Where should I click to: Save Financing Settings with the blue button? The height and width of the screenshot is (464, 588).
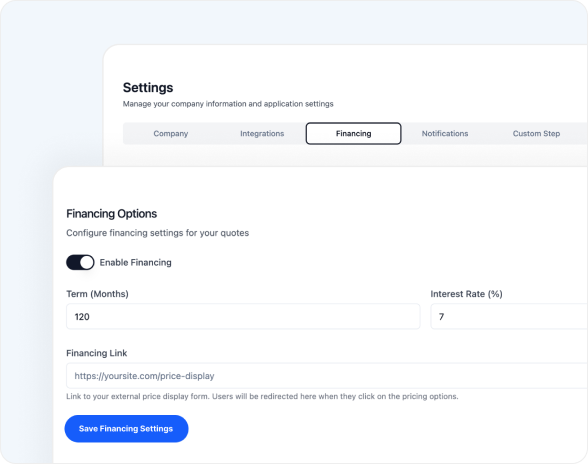click(x=126, y=429)
